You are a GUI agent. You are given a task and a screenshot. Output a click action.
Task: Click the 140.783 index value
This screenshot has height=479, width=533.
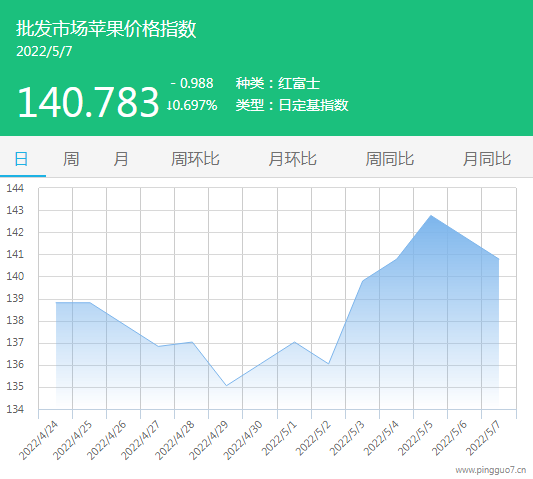tap(88, 102)
